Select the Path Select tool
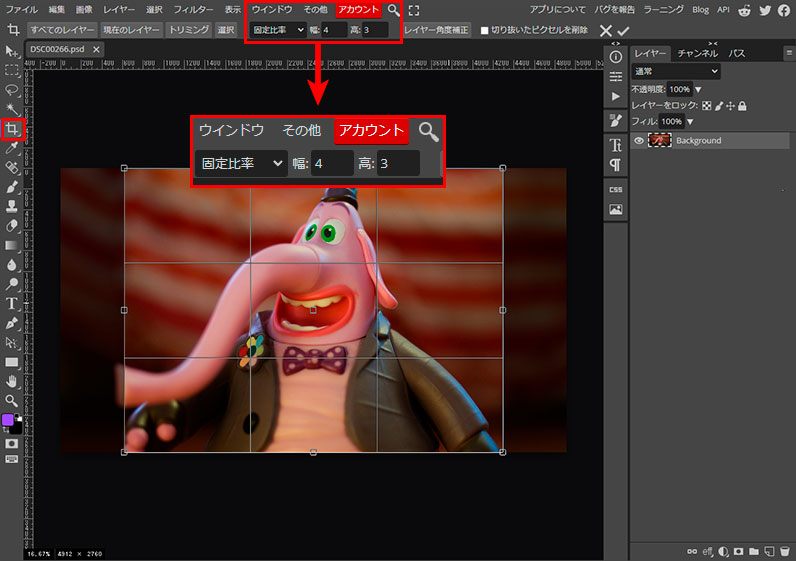 11,342
